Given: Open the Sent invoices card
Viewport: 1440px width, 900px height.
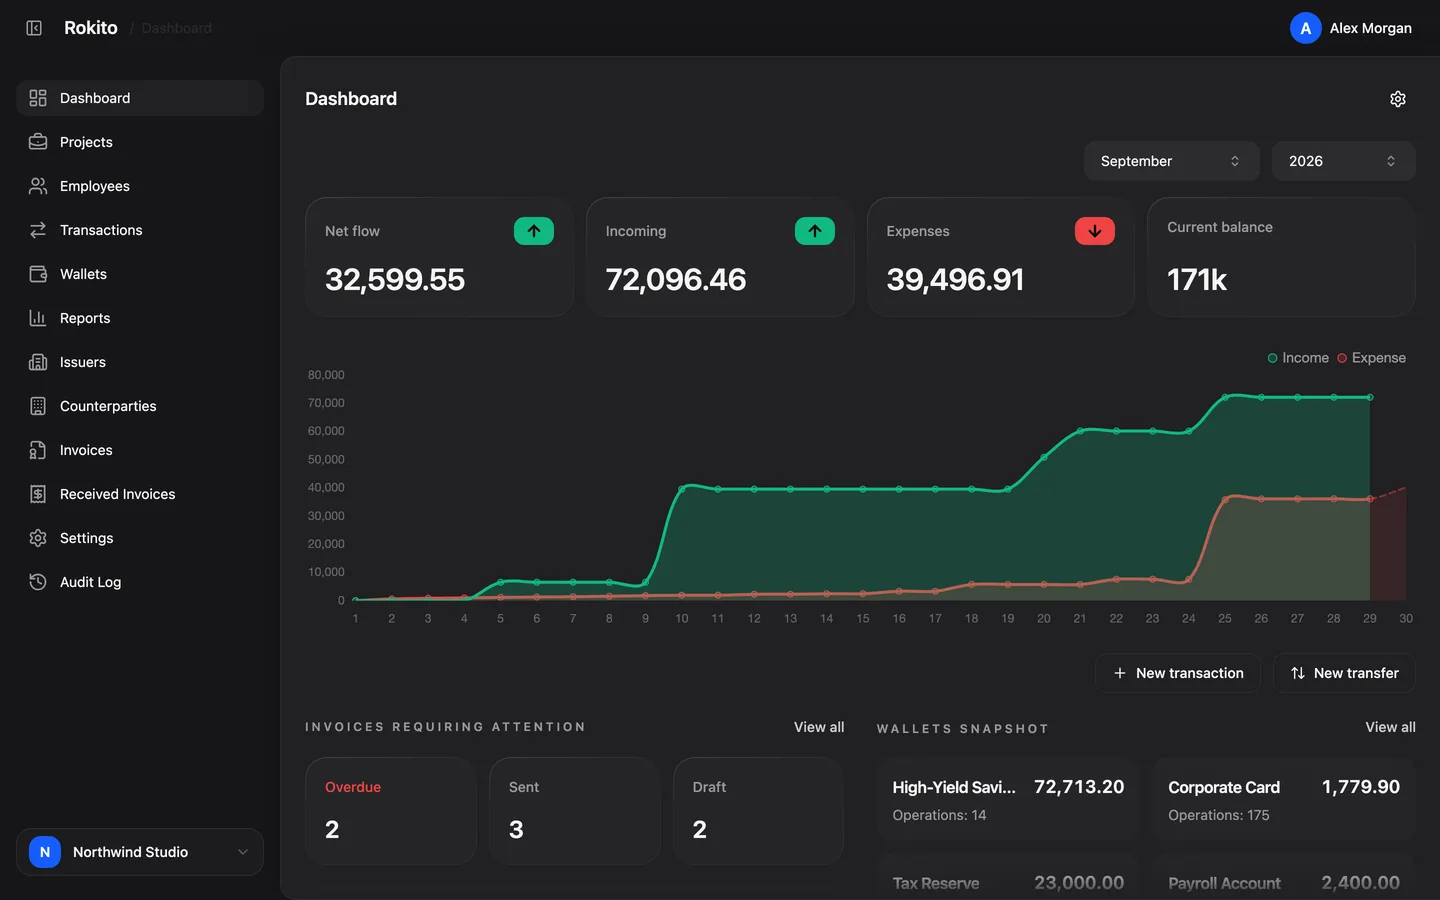Looking at the screenshot, I should coord(575,811).
